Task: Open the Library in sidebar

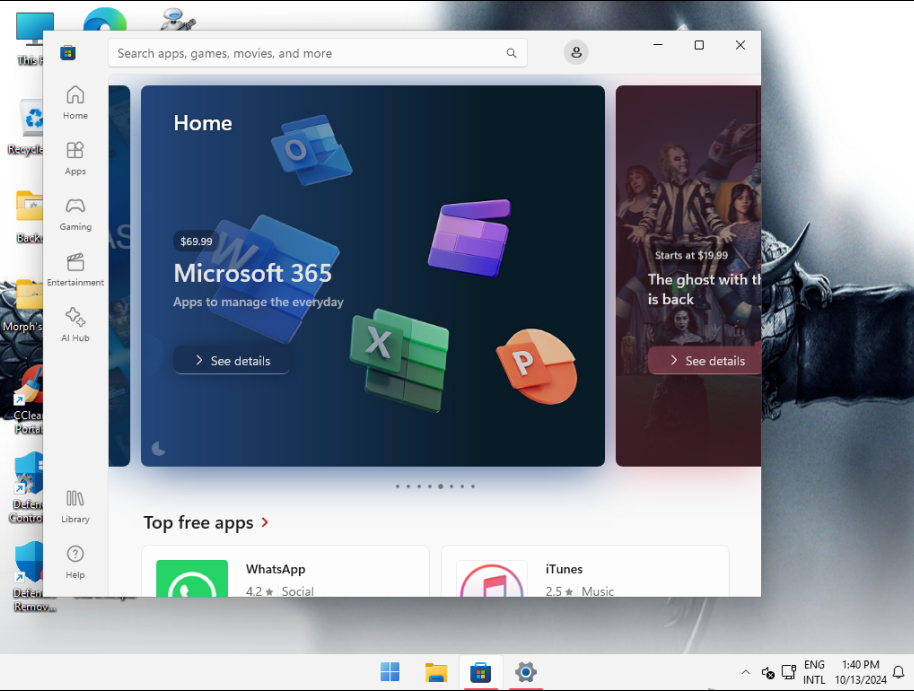Action: [75, 506]
